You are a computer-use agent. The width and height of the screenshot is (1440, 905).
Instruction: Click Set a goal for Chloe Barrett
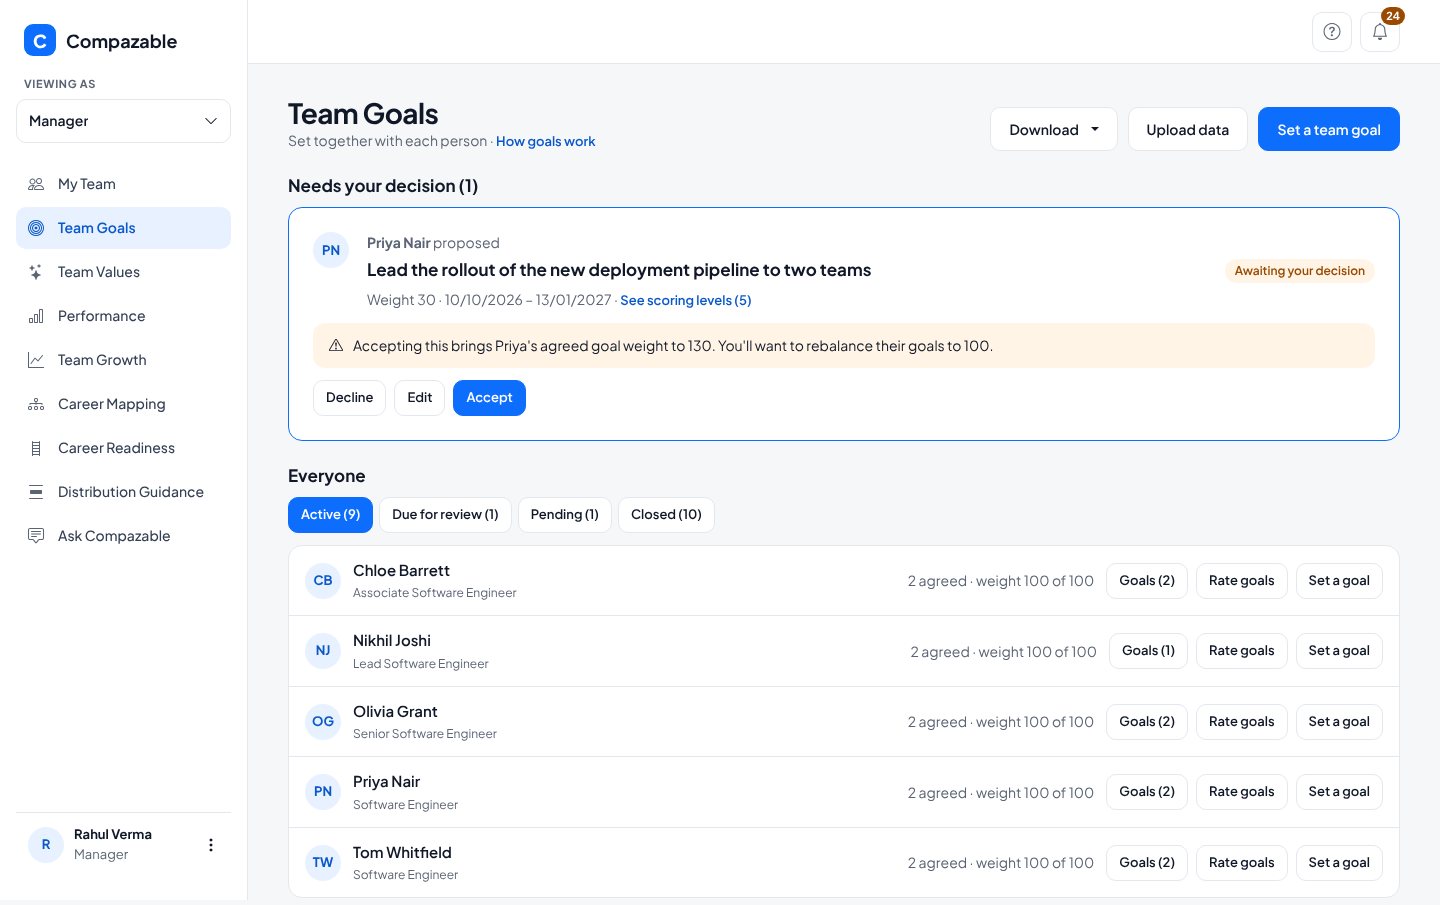(1339, 581)
